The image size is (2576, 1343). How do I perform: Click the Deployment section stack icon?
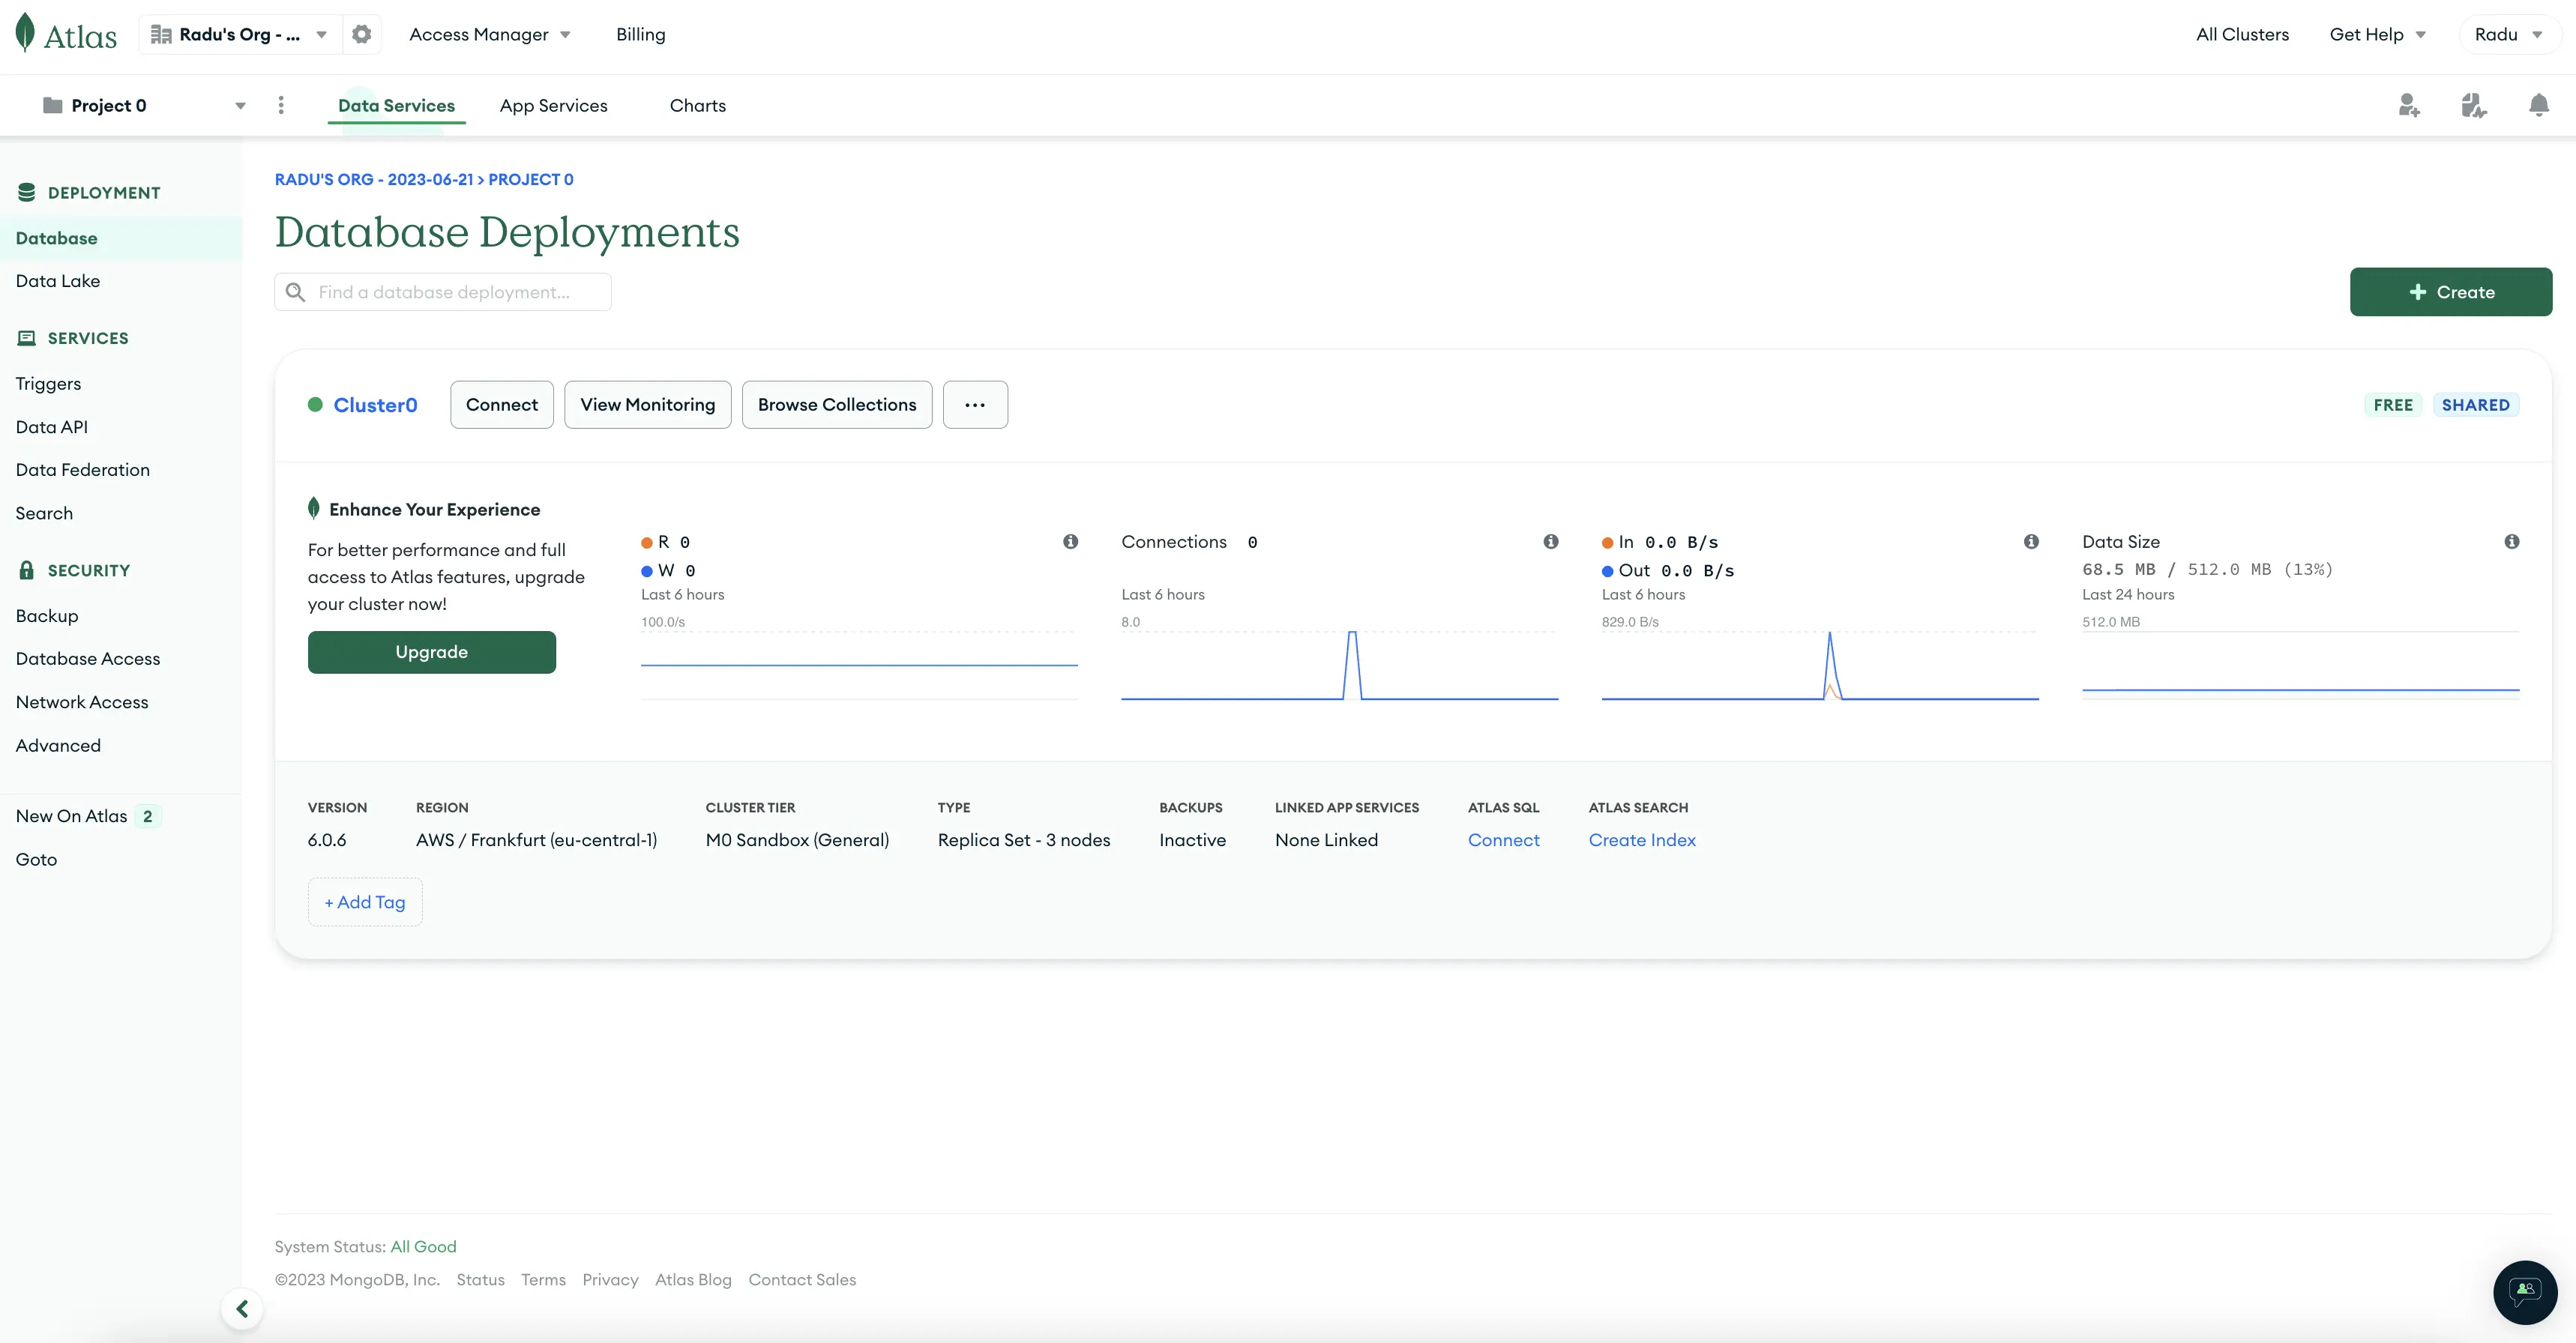(x=27, y=192)
